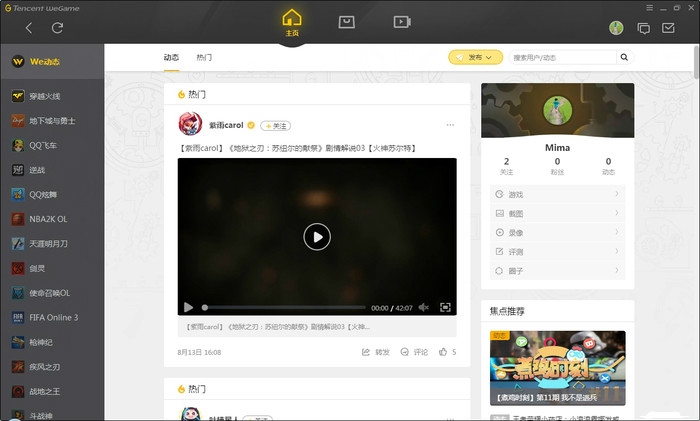Open 地下城与勇士 game in sidebar

pos(52,121)
